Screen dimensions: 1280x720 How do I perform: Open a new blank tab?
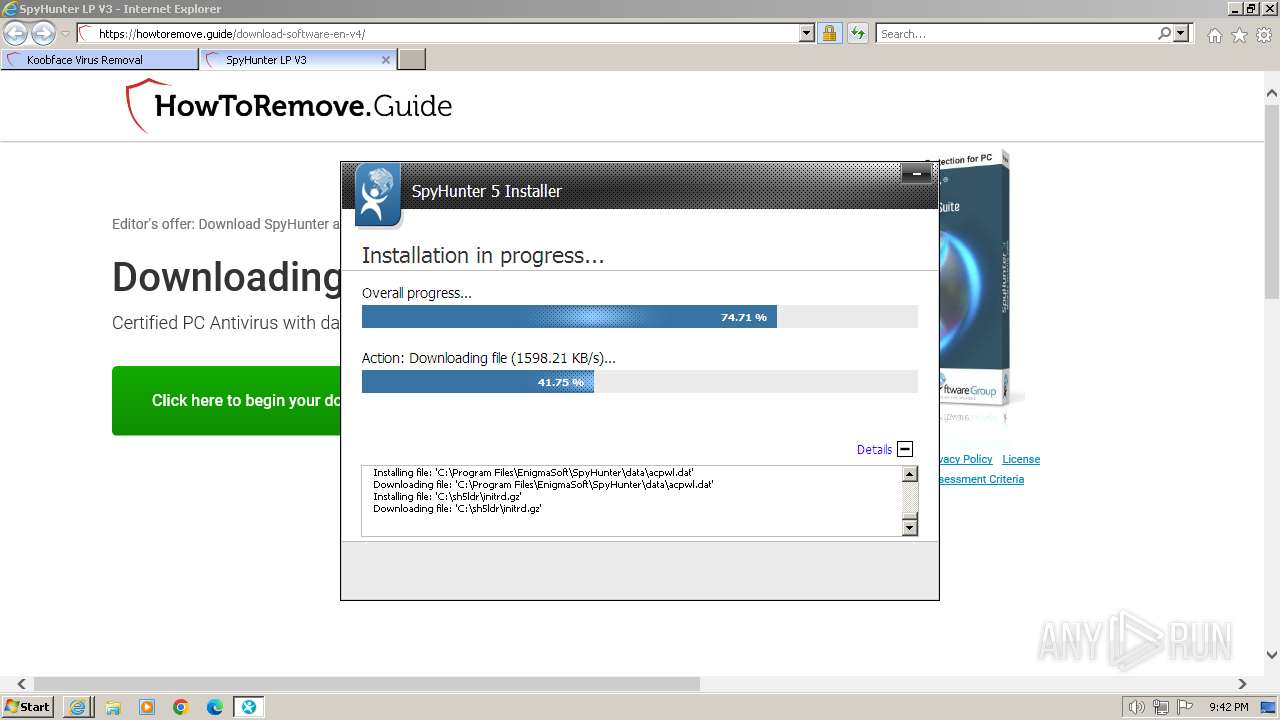click(412, 60)
